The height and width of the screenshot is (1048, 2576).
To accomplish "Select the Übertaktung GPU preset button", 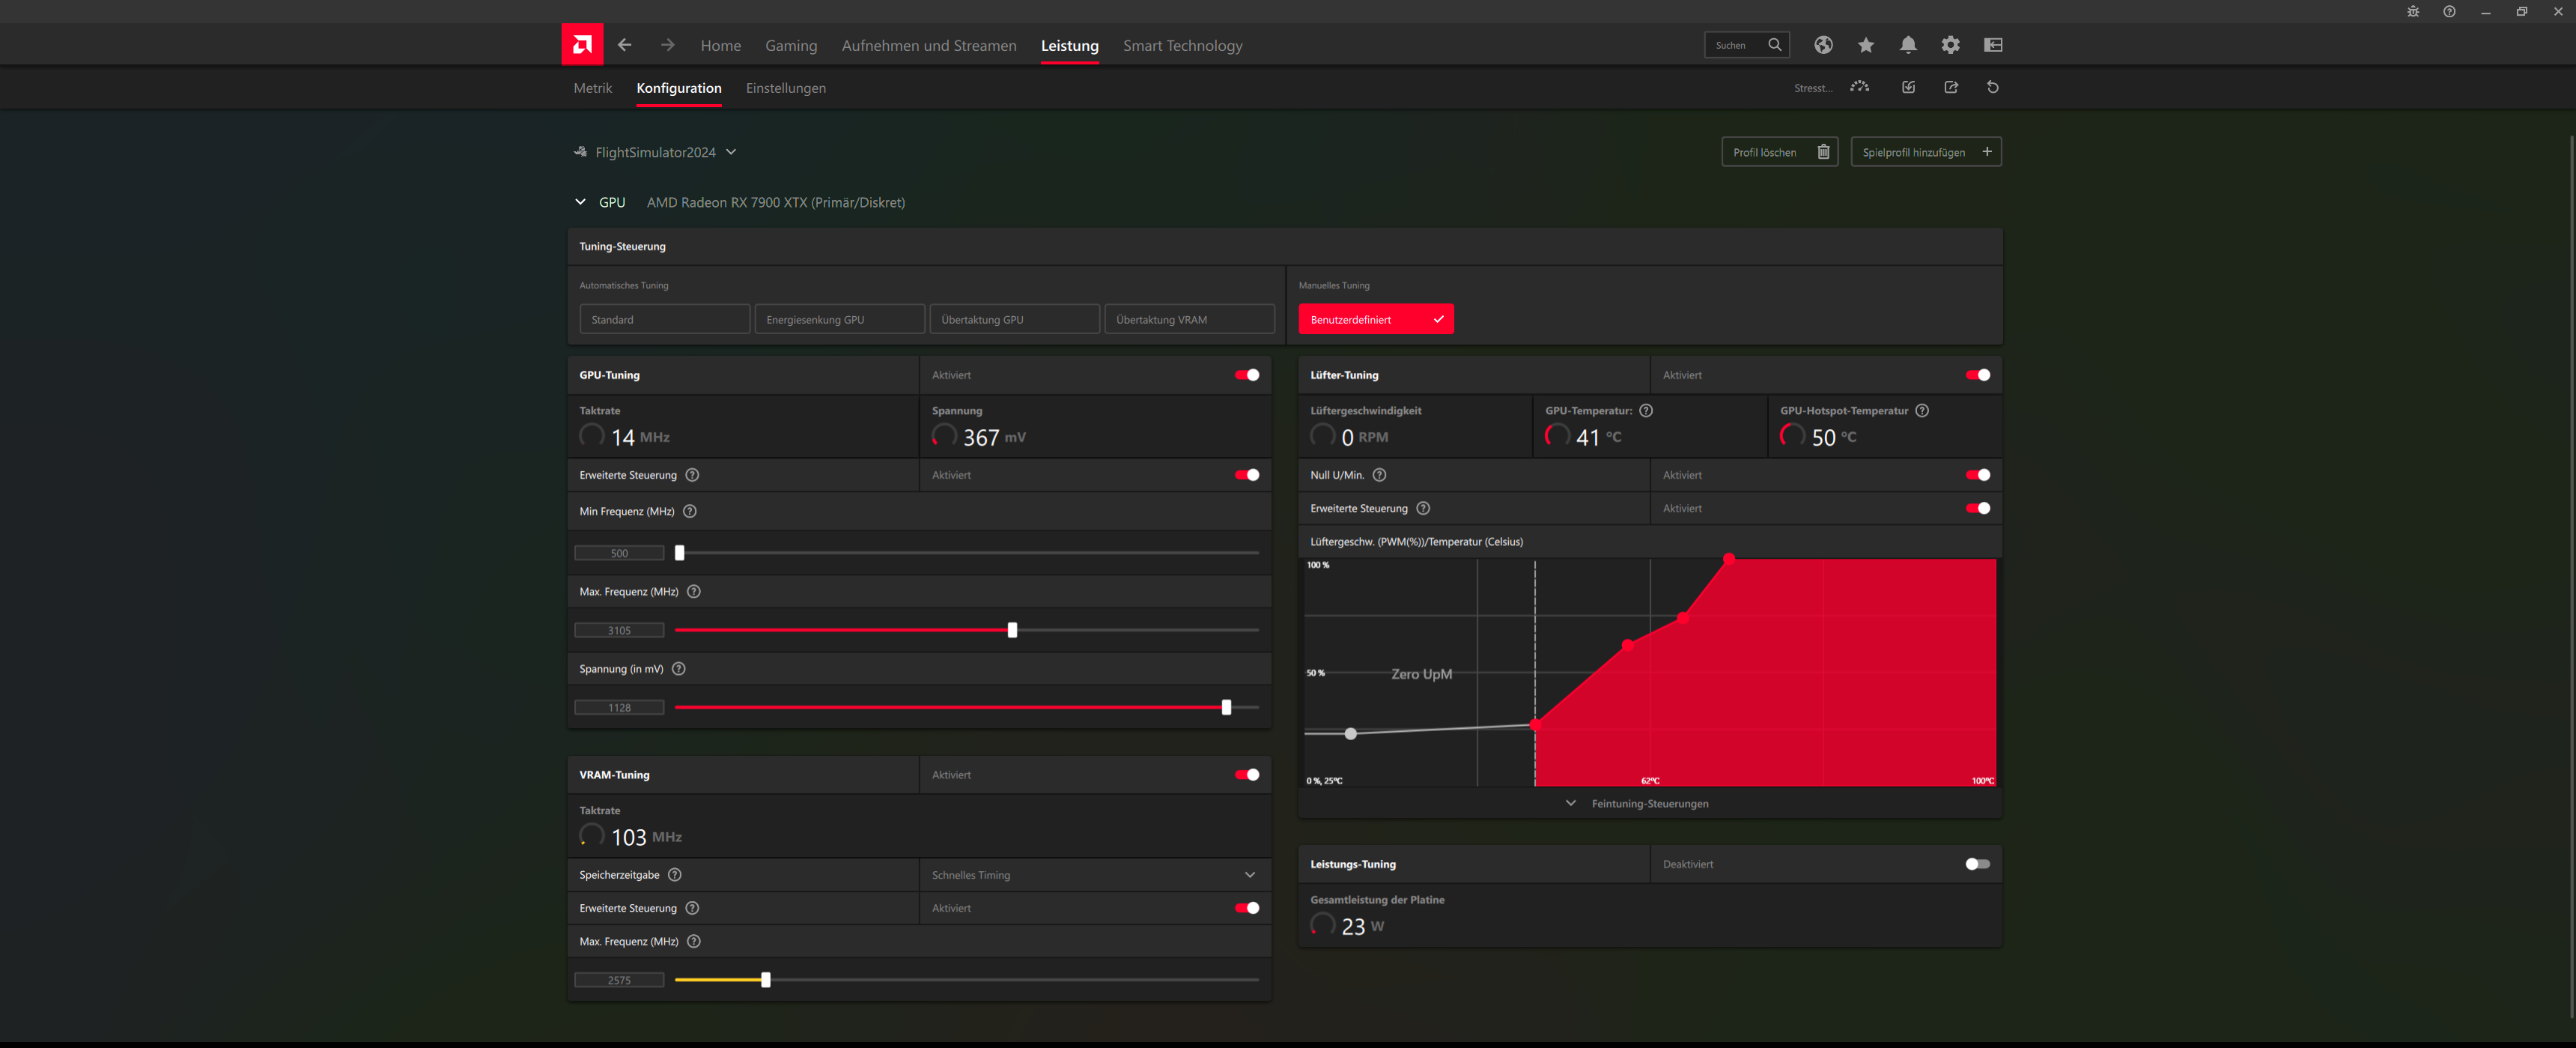I will pyautogui.click(x=1013, y=320).
